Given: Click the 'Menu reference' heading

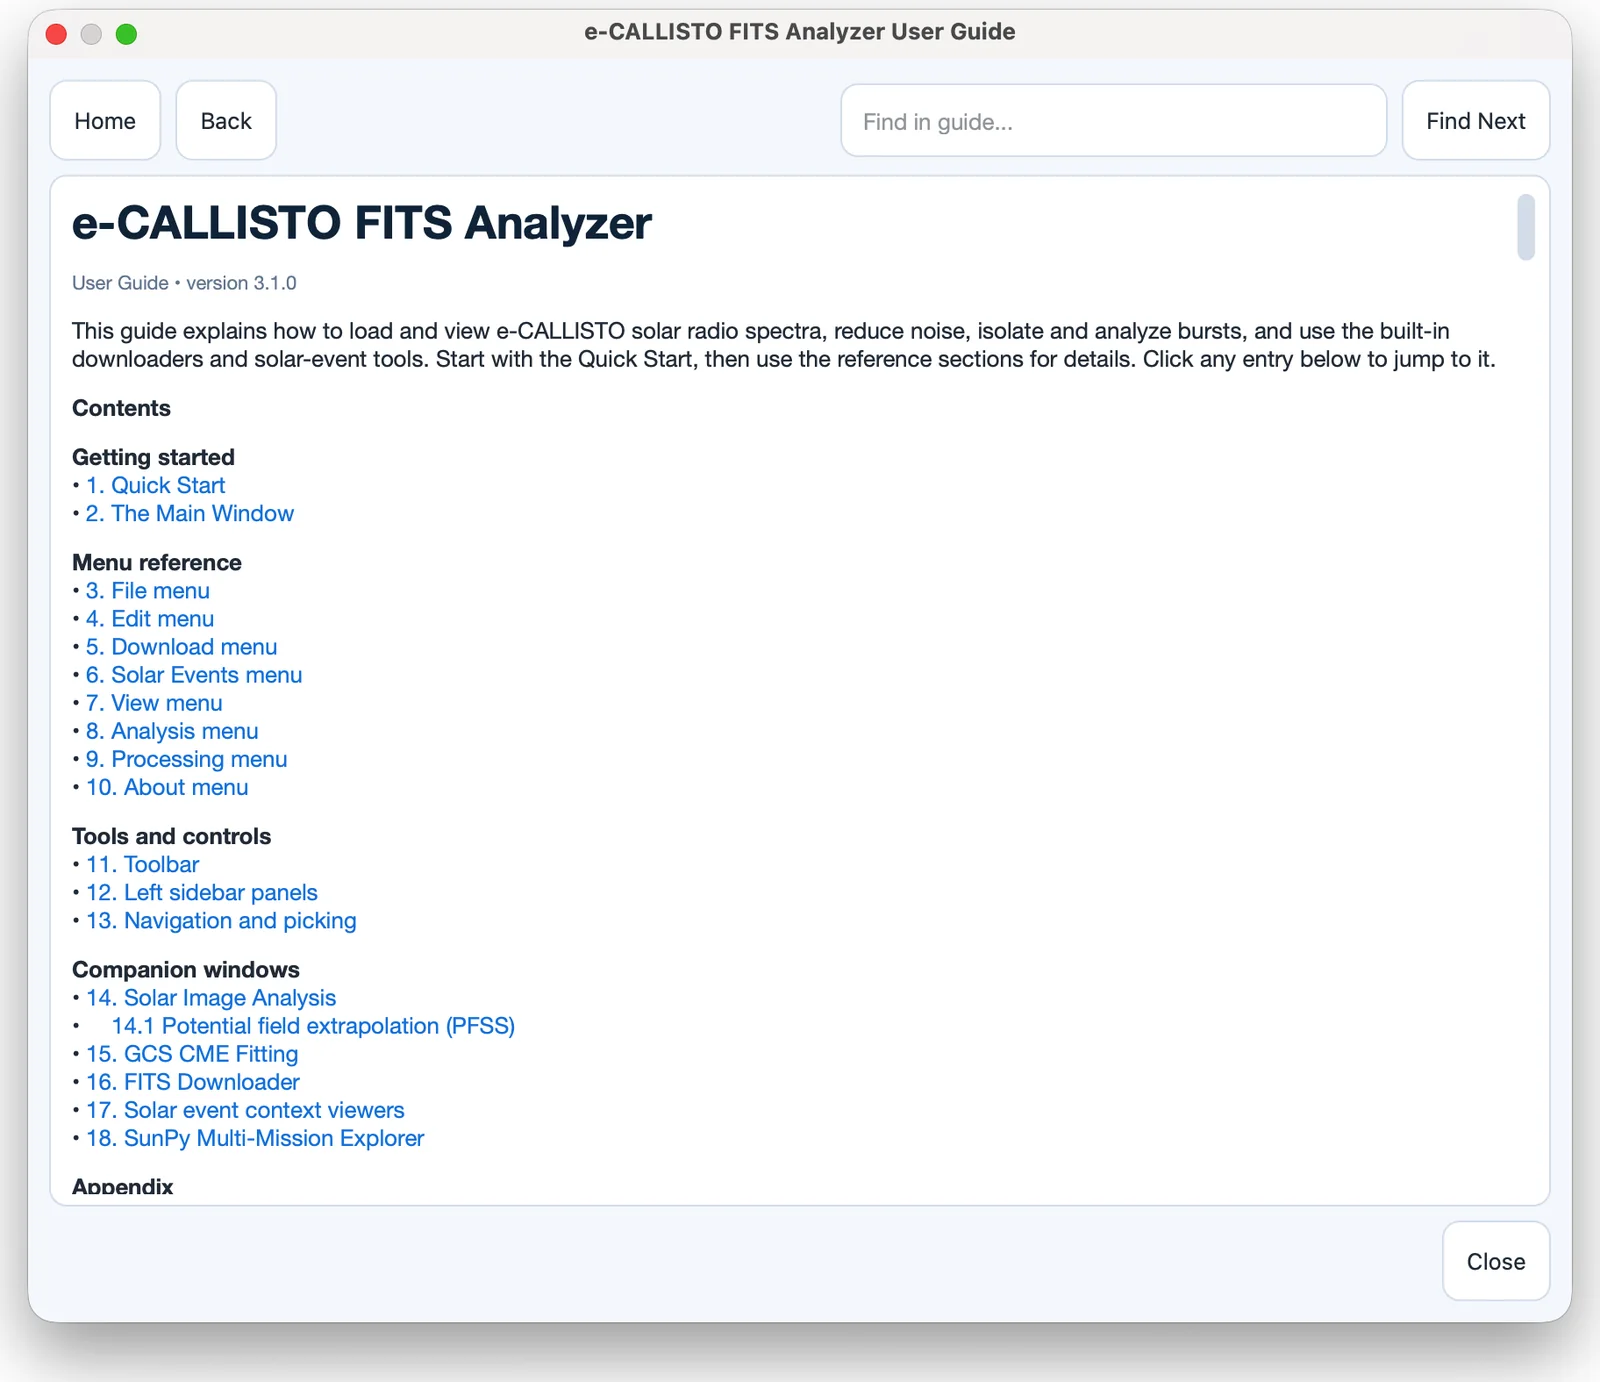Looking at the screenshot, I should click(157, 562).
